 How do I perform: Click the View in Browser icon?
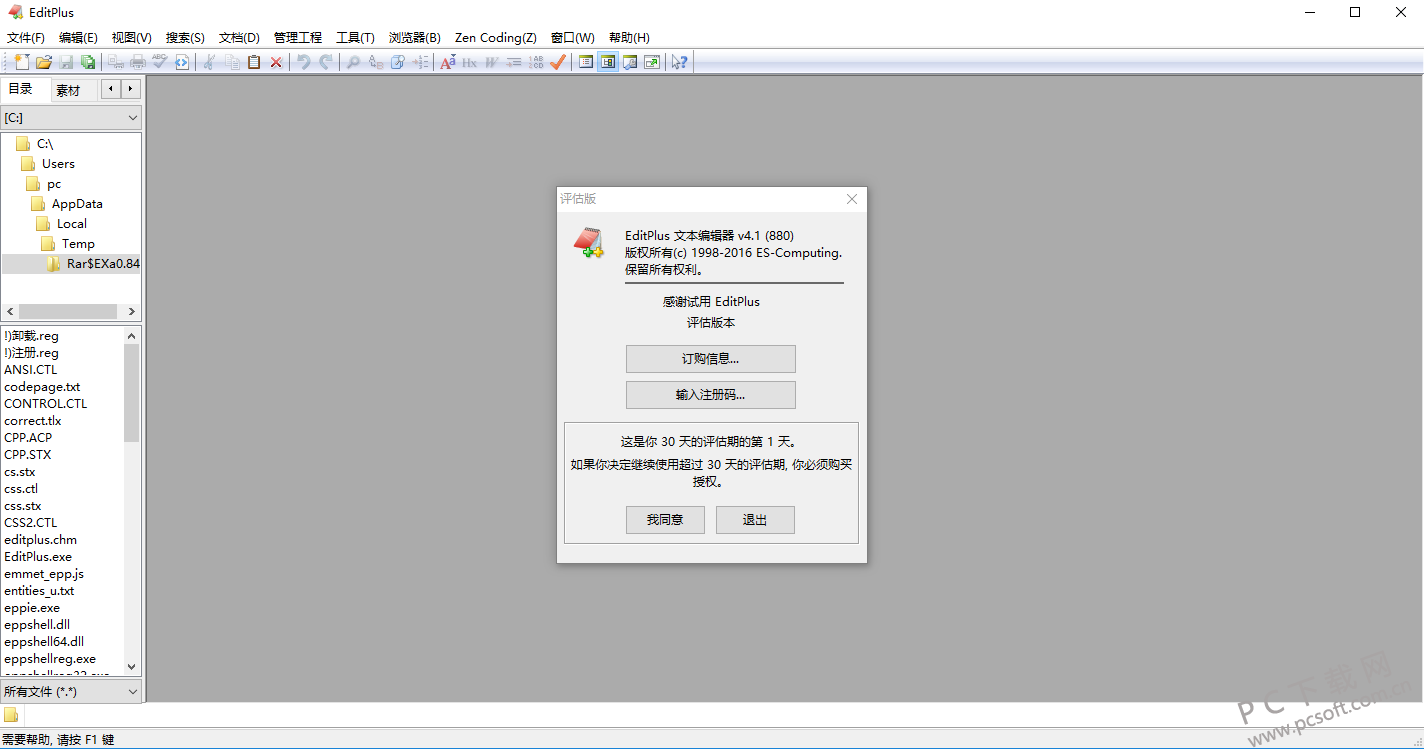point(182,62)
